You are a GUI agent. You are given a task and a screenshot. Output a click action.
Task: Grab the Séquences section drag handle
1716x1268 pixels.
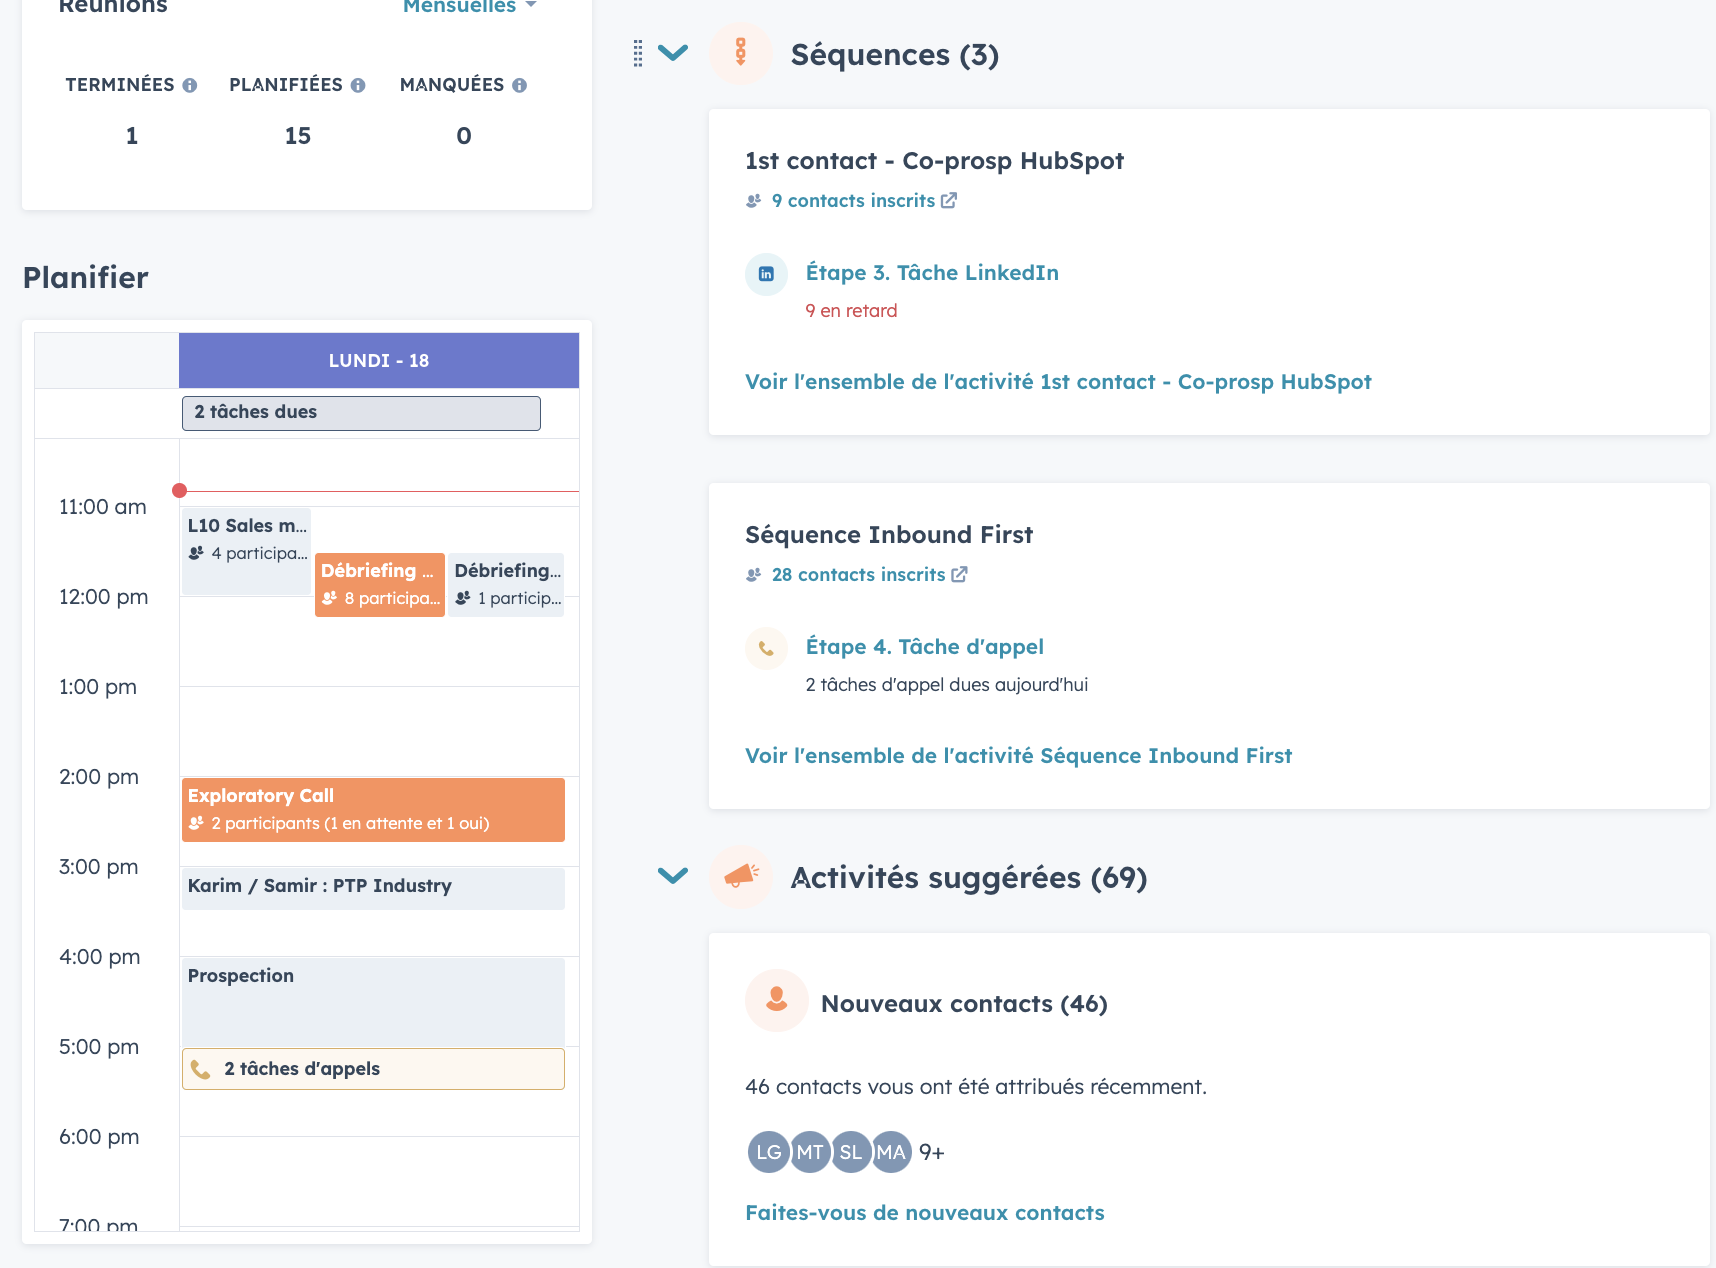(x=638, y=53)
